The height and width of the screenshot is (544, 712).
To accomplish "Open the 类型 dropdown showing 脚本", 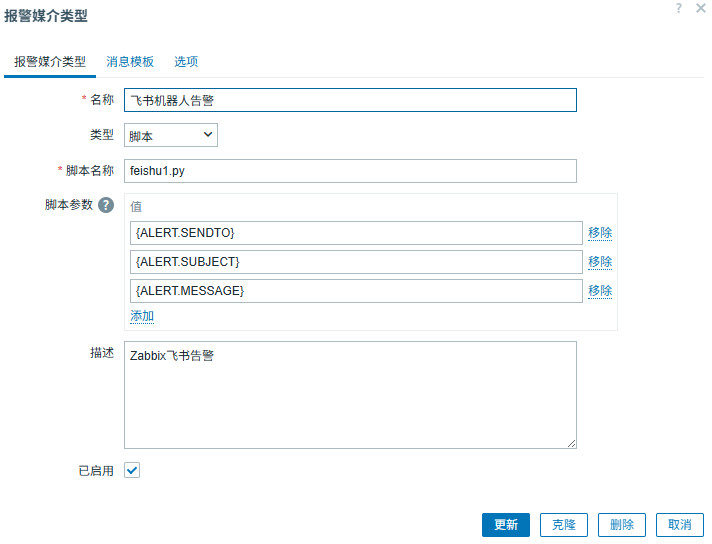I will (x=171, y=135).
